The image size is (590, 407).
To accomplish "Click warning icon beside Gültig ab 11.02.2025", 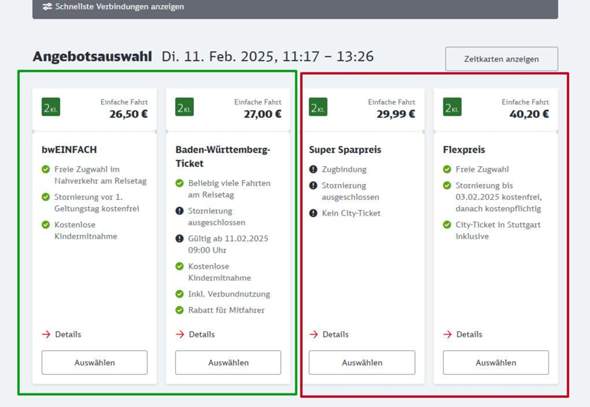I will pos(179,238).
